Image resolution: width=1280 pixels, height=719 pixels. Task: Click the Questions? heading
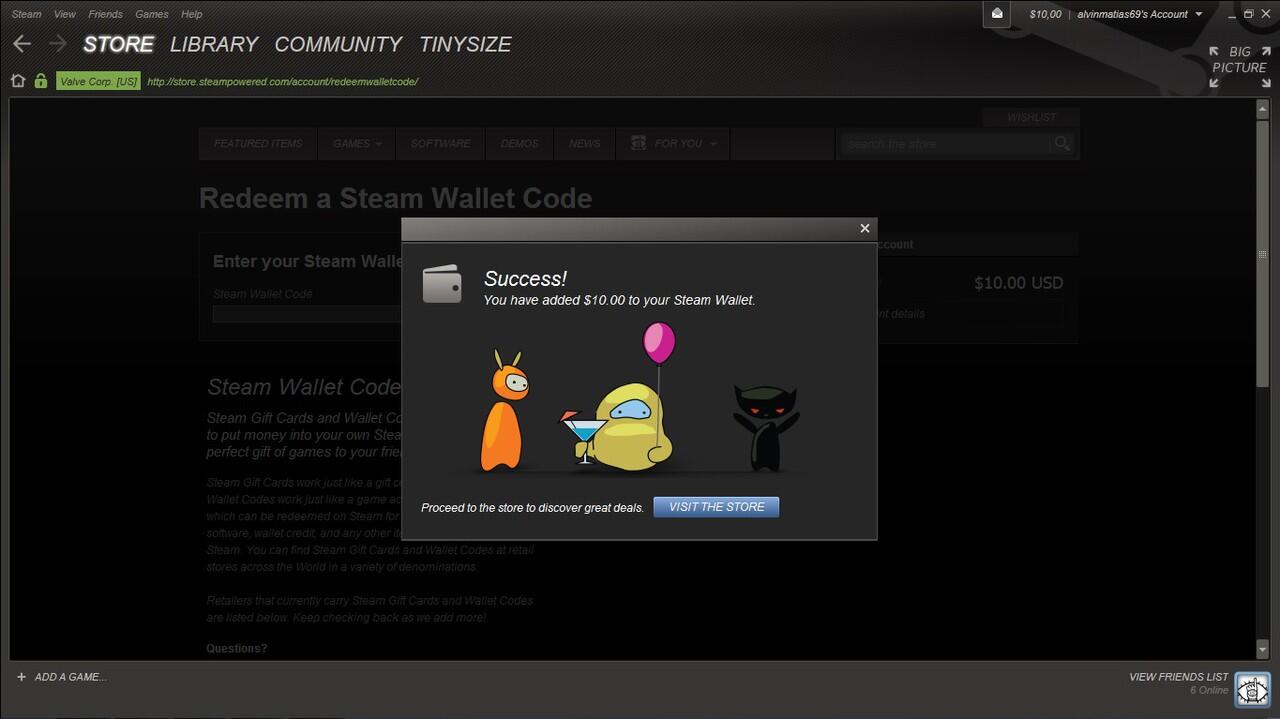click(237, 649)
